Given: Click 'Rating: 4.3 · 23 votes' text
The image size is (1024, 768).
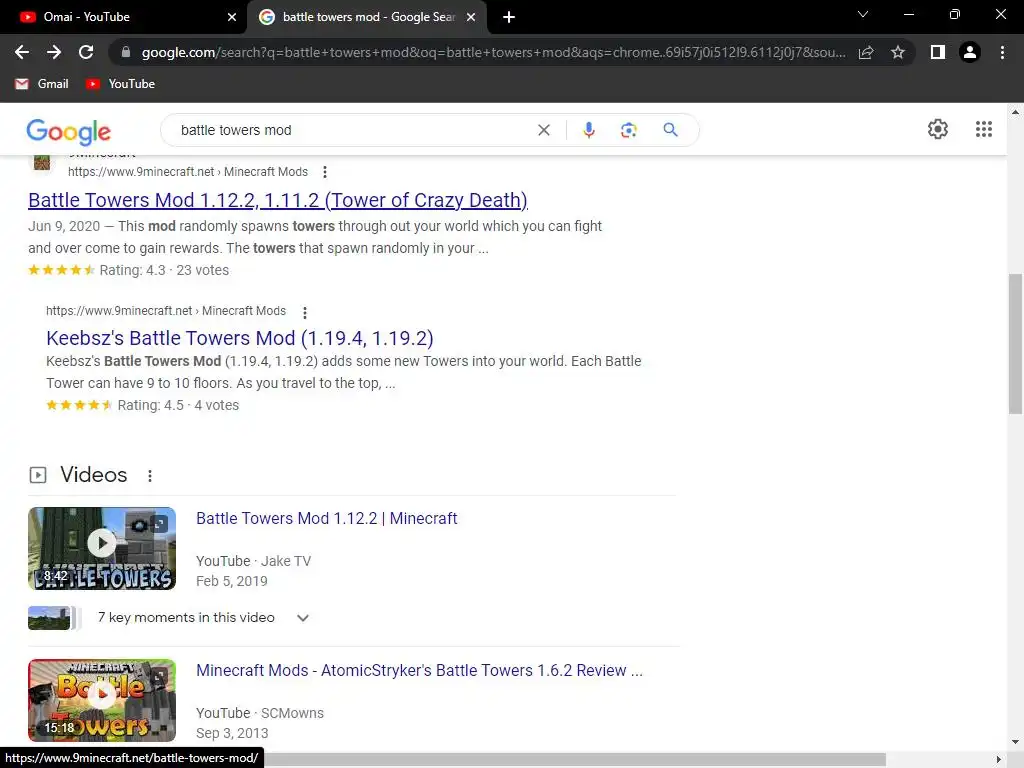Looking at the screenshot, I should tap(164, 270).
